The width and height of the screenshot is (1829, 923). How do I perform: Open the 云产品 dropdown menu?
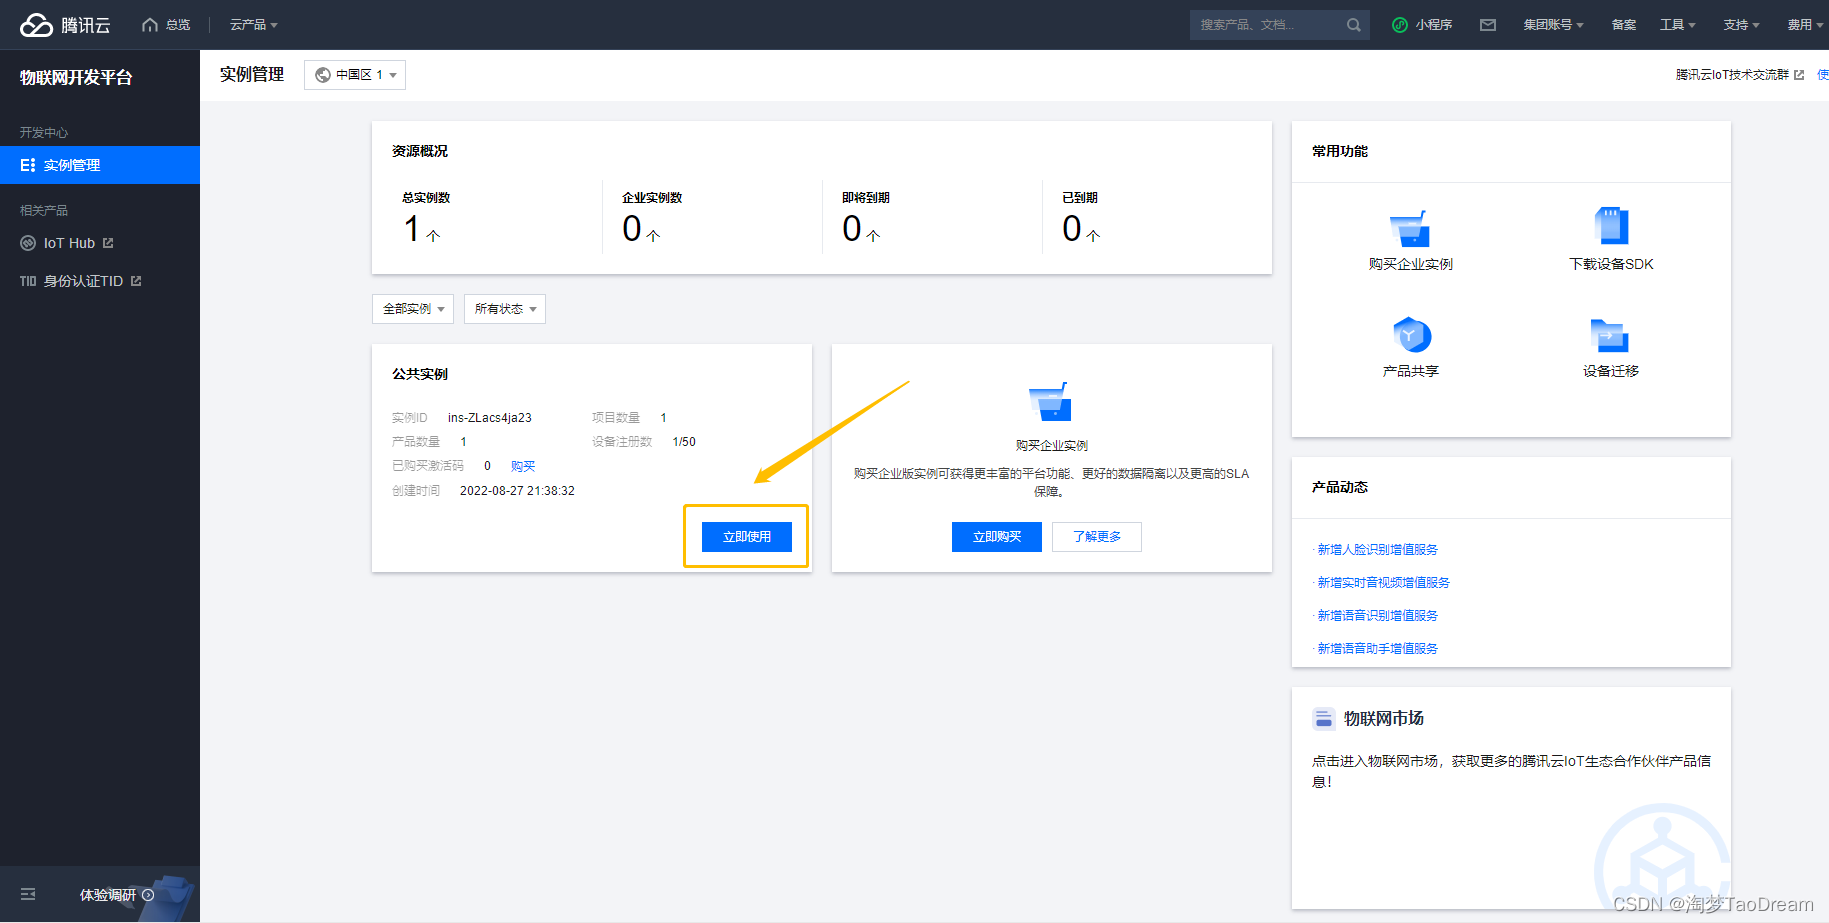coord(254,25)
